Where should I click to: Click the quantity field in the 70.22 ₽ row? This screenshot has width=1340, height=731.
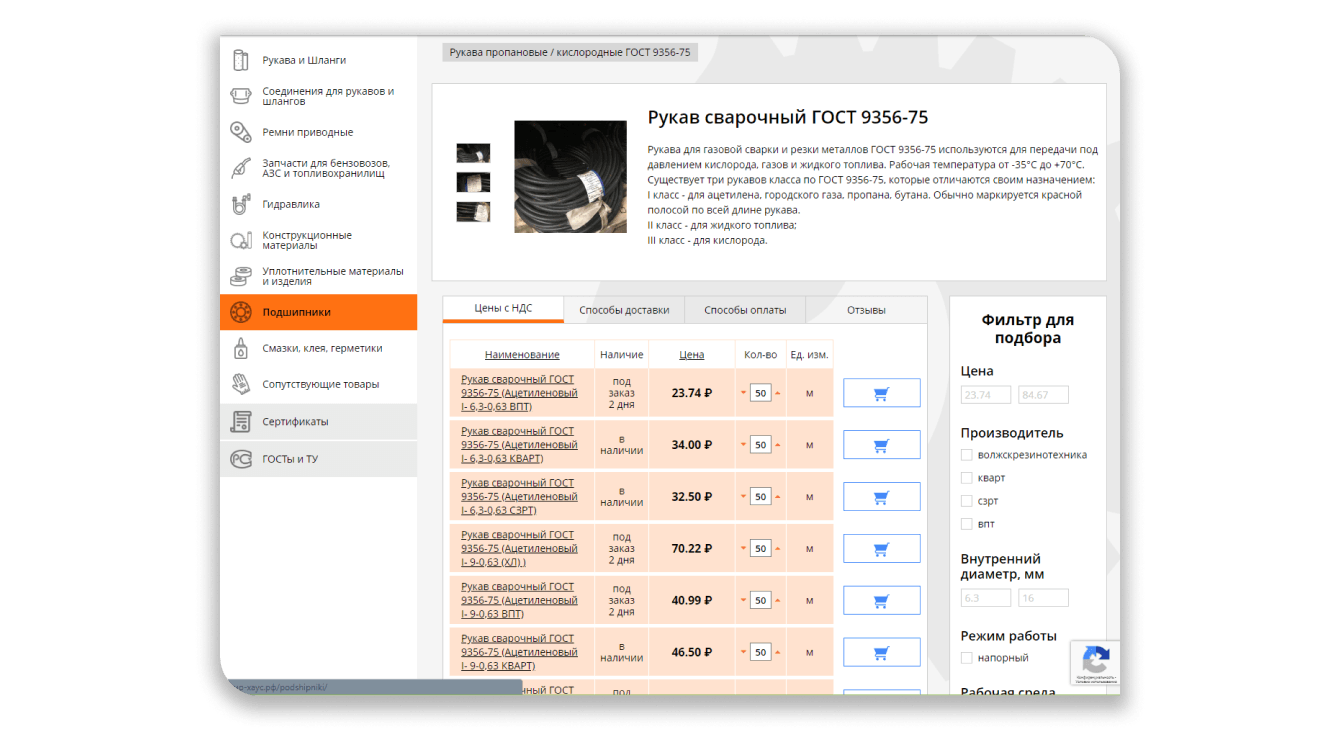760,549
